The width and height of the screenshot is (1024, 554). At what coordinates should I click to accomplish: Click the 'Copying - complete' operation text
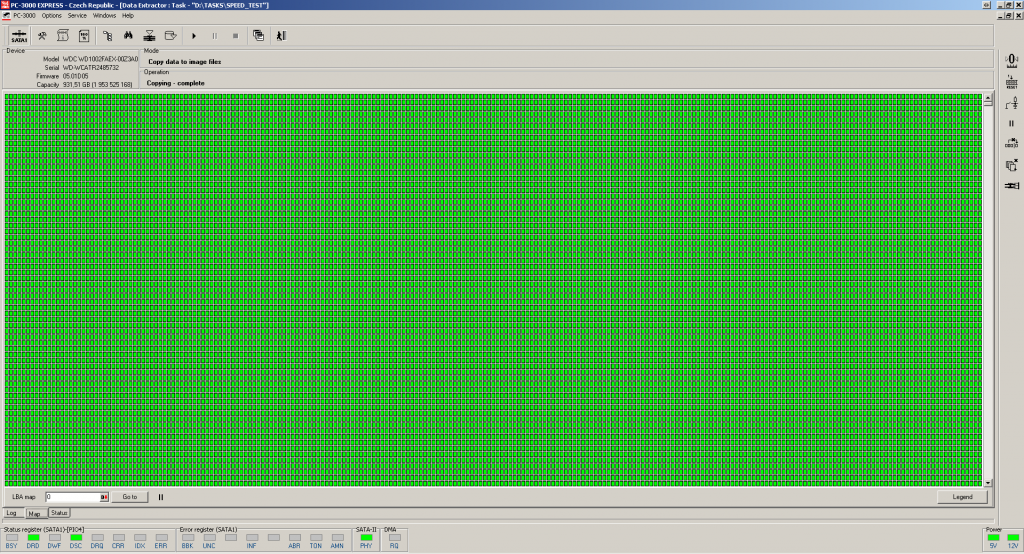point(175,83)
